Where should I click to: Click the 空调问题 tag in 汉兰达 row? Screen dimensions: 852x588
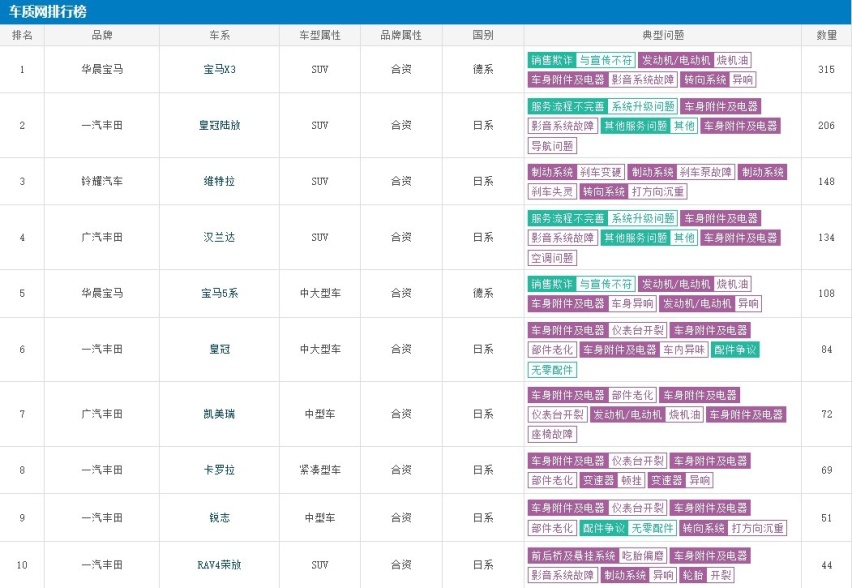click(x=552, y=258)
